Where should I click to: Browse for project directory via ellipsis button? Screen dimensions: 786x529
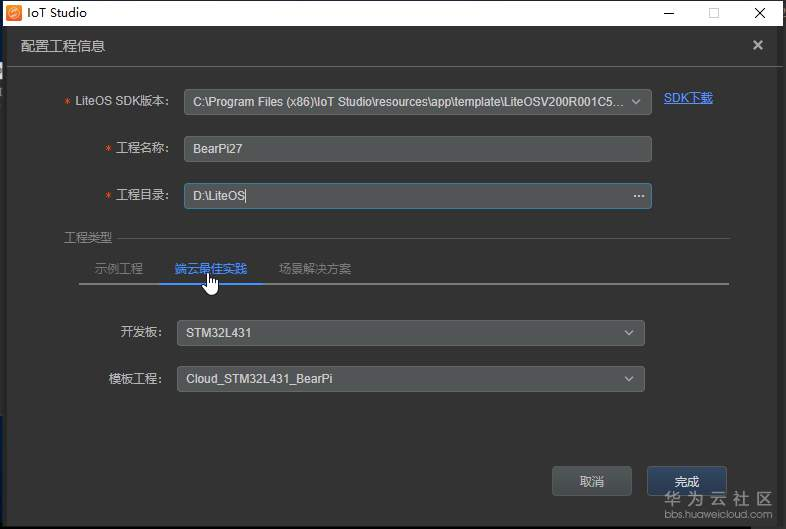pos(639,196)
